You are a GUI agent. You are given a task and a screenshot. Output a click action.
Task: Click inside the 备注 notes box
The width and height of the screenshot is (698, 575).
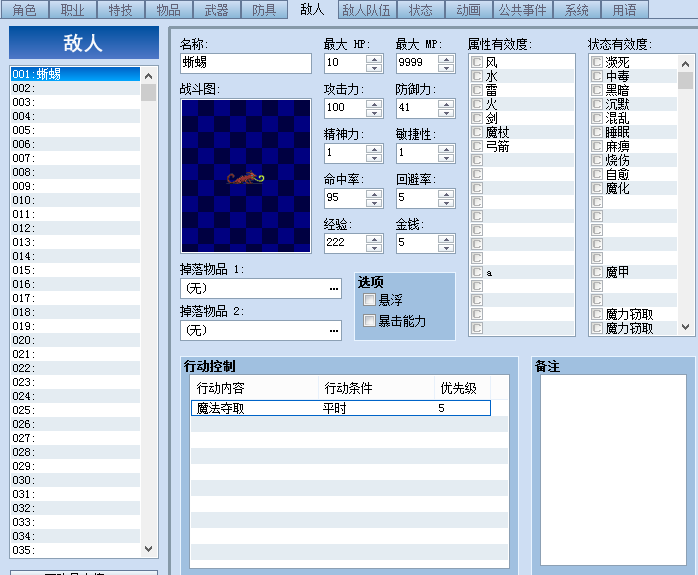pyautogui.click(x=613, y=470)
